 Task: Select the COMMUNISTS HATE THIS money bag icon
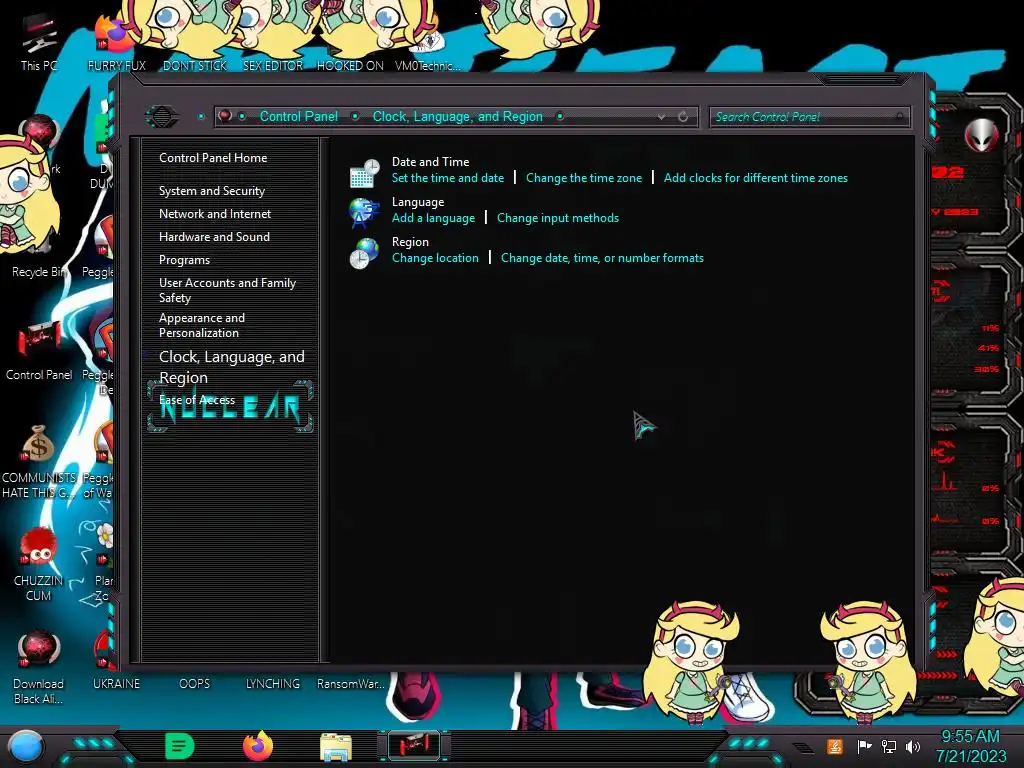[x=39, y=461]
